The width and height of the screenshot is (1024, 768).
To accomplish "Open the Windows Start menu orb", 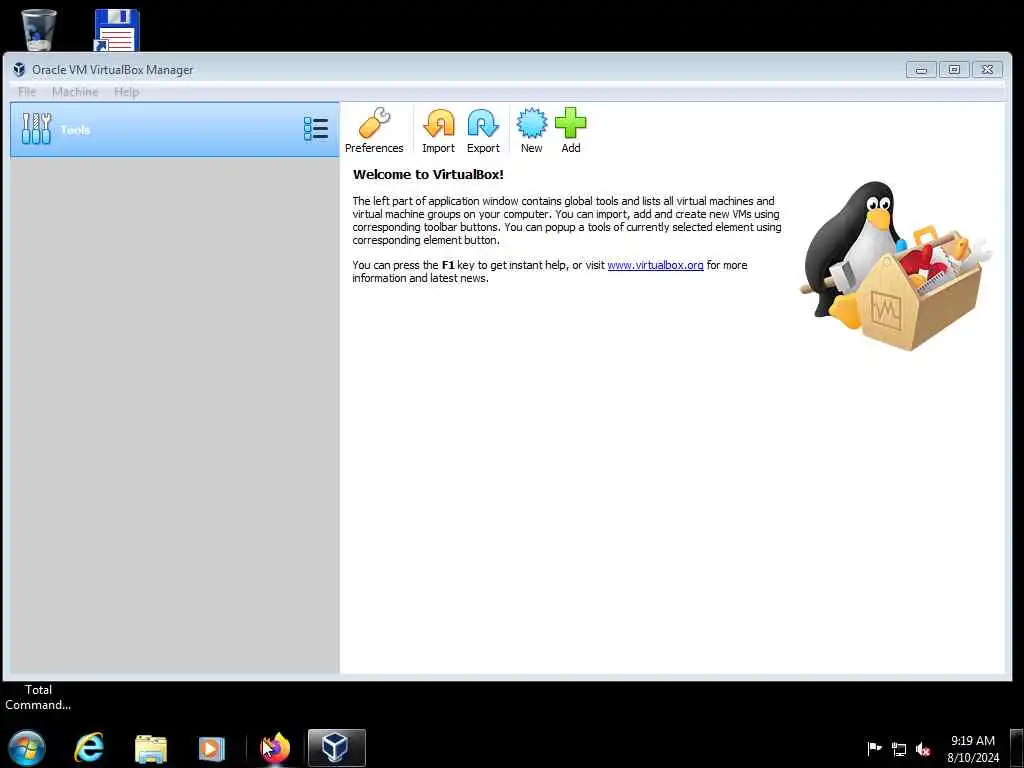I will tap(27, 748).
